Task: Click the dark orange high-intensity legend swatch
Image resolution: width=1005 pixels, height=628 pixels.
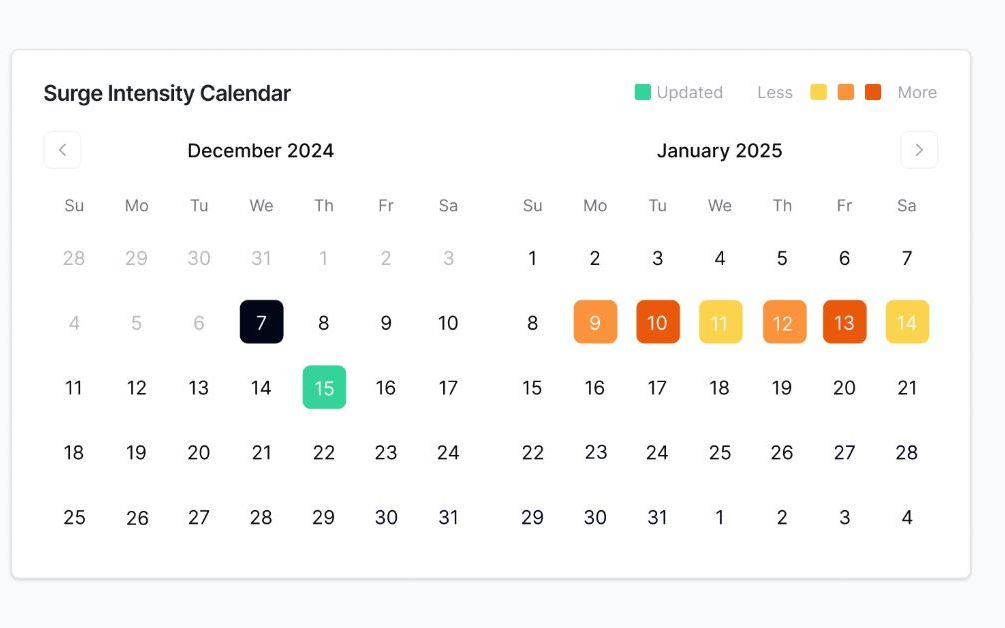Action: 873,92
